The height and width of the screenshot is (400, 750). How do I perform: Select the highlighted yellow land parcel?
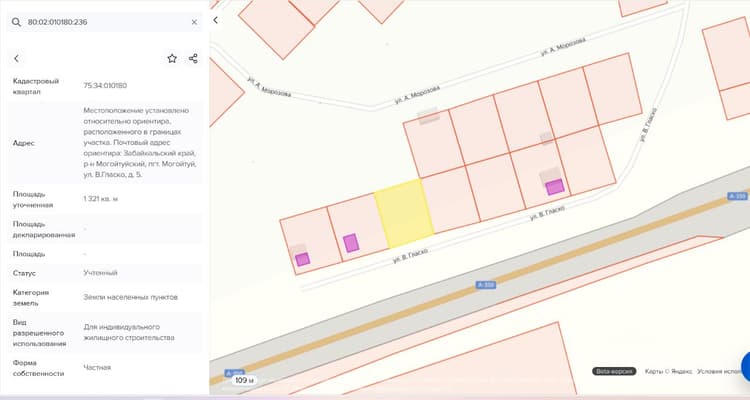point(404,213)
